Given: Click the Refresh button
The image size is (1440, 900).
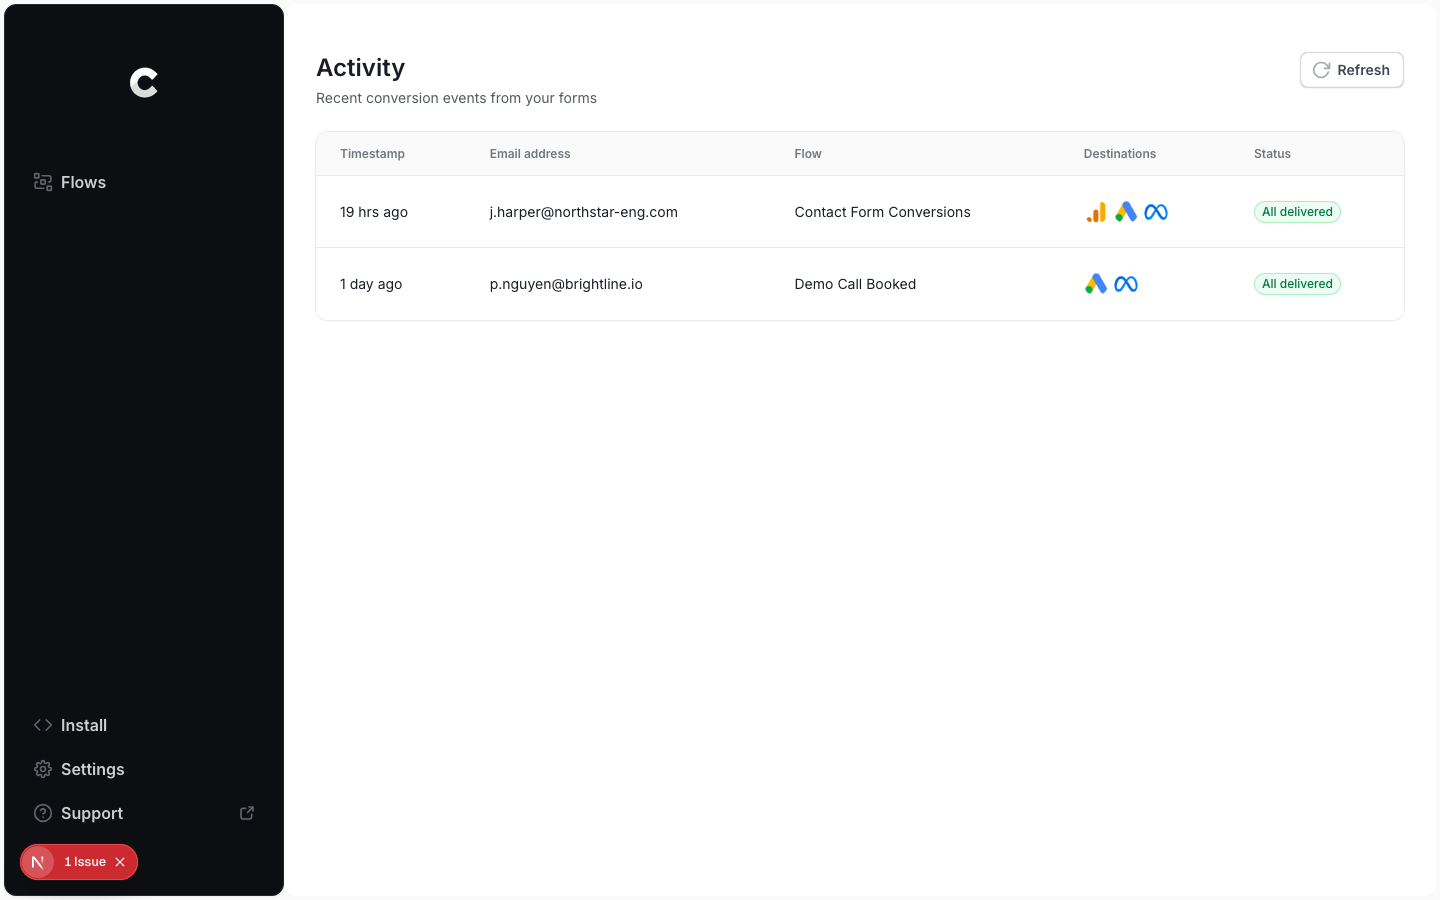Looking at the screenshot, I should [x=1352, y=70].
